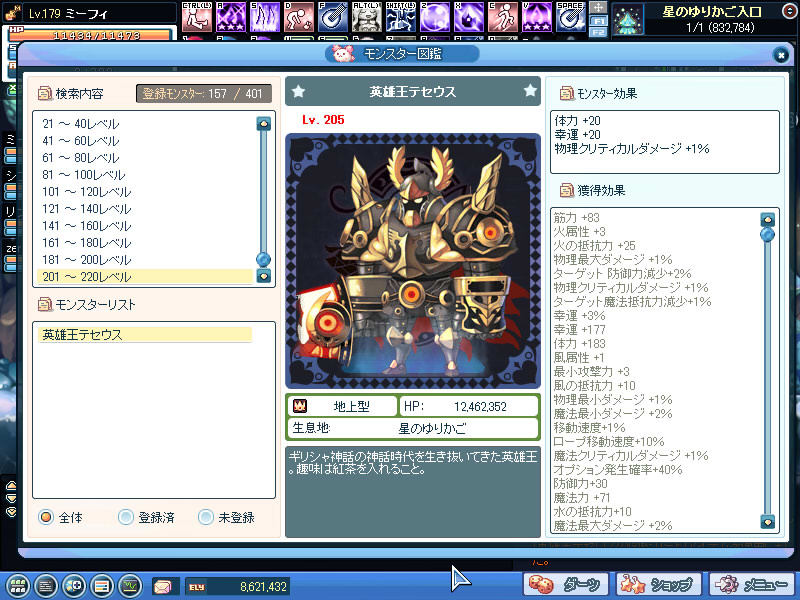Close the モンスター図鑑 window
This screenshot has width=800, height=600.
pos(780,55)
